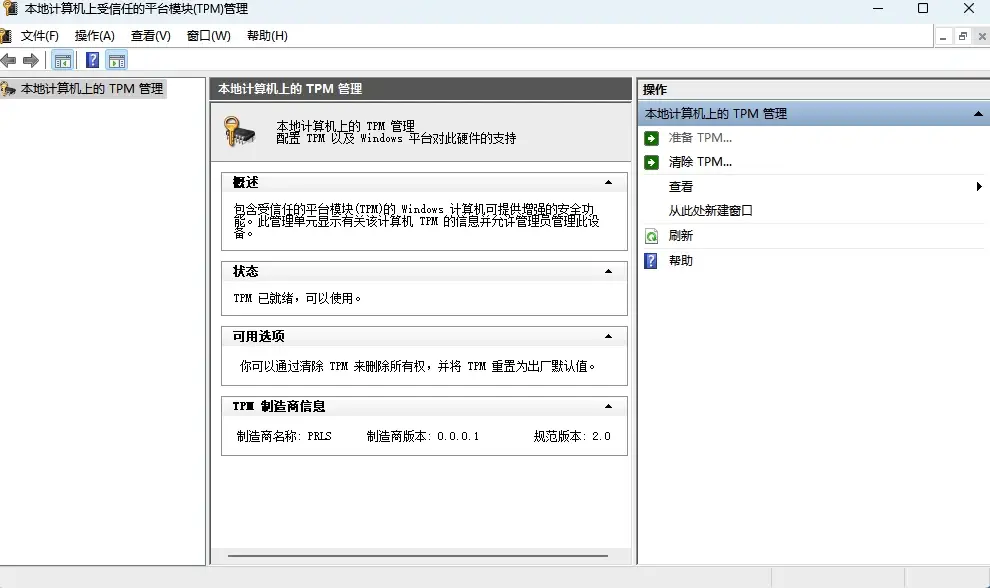Click the help book icon beside 帮助
Image resolution: width=990 pixels, height=588 pixels.
point(651,261)
